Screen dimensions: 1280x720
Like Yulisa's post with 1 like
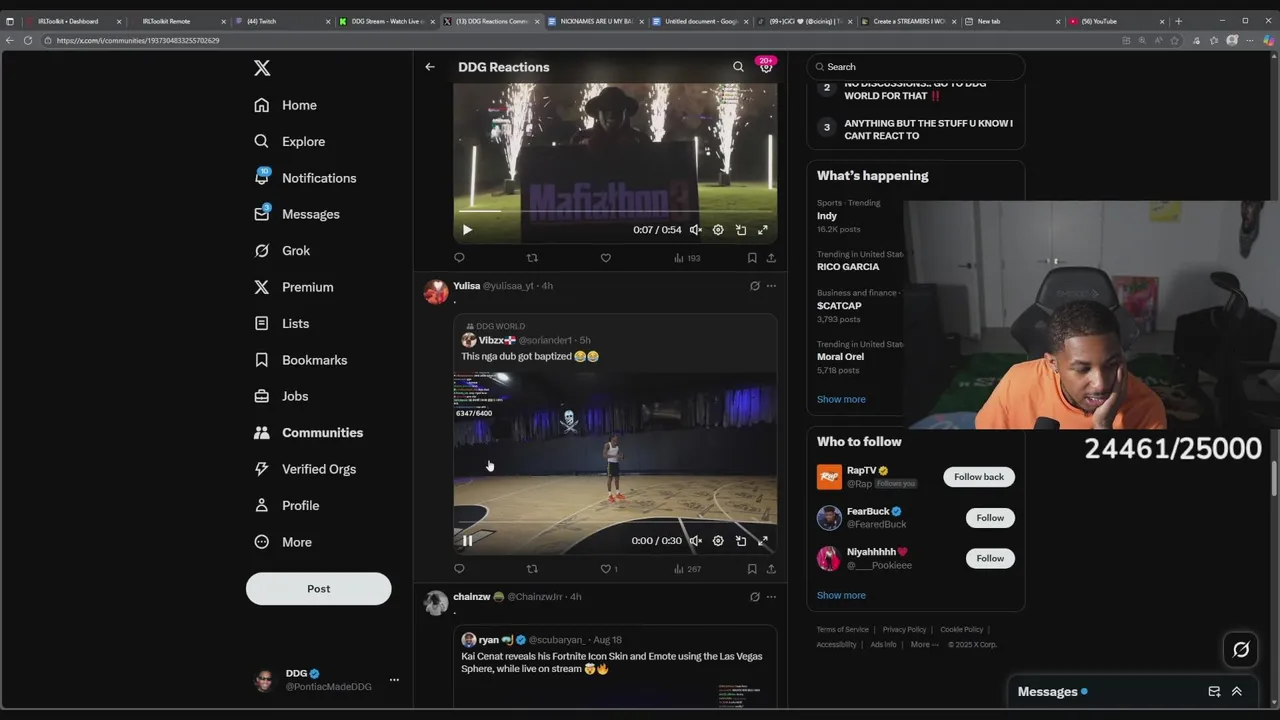tap(608, 569)
